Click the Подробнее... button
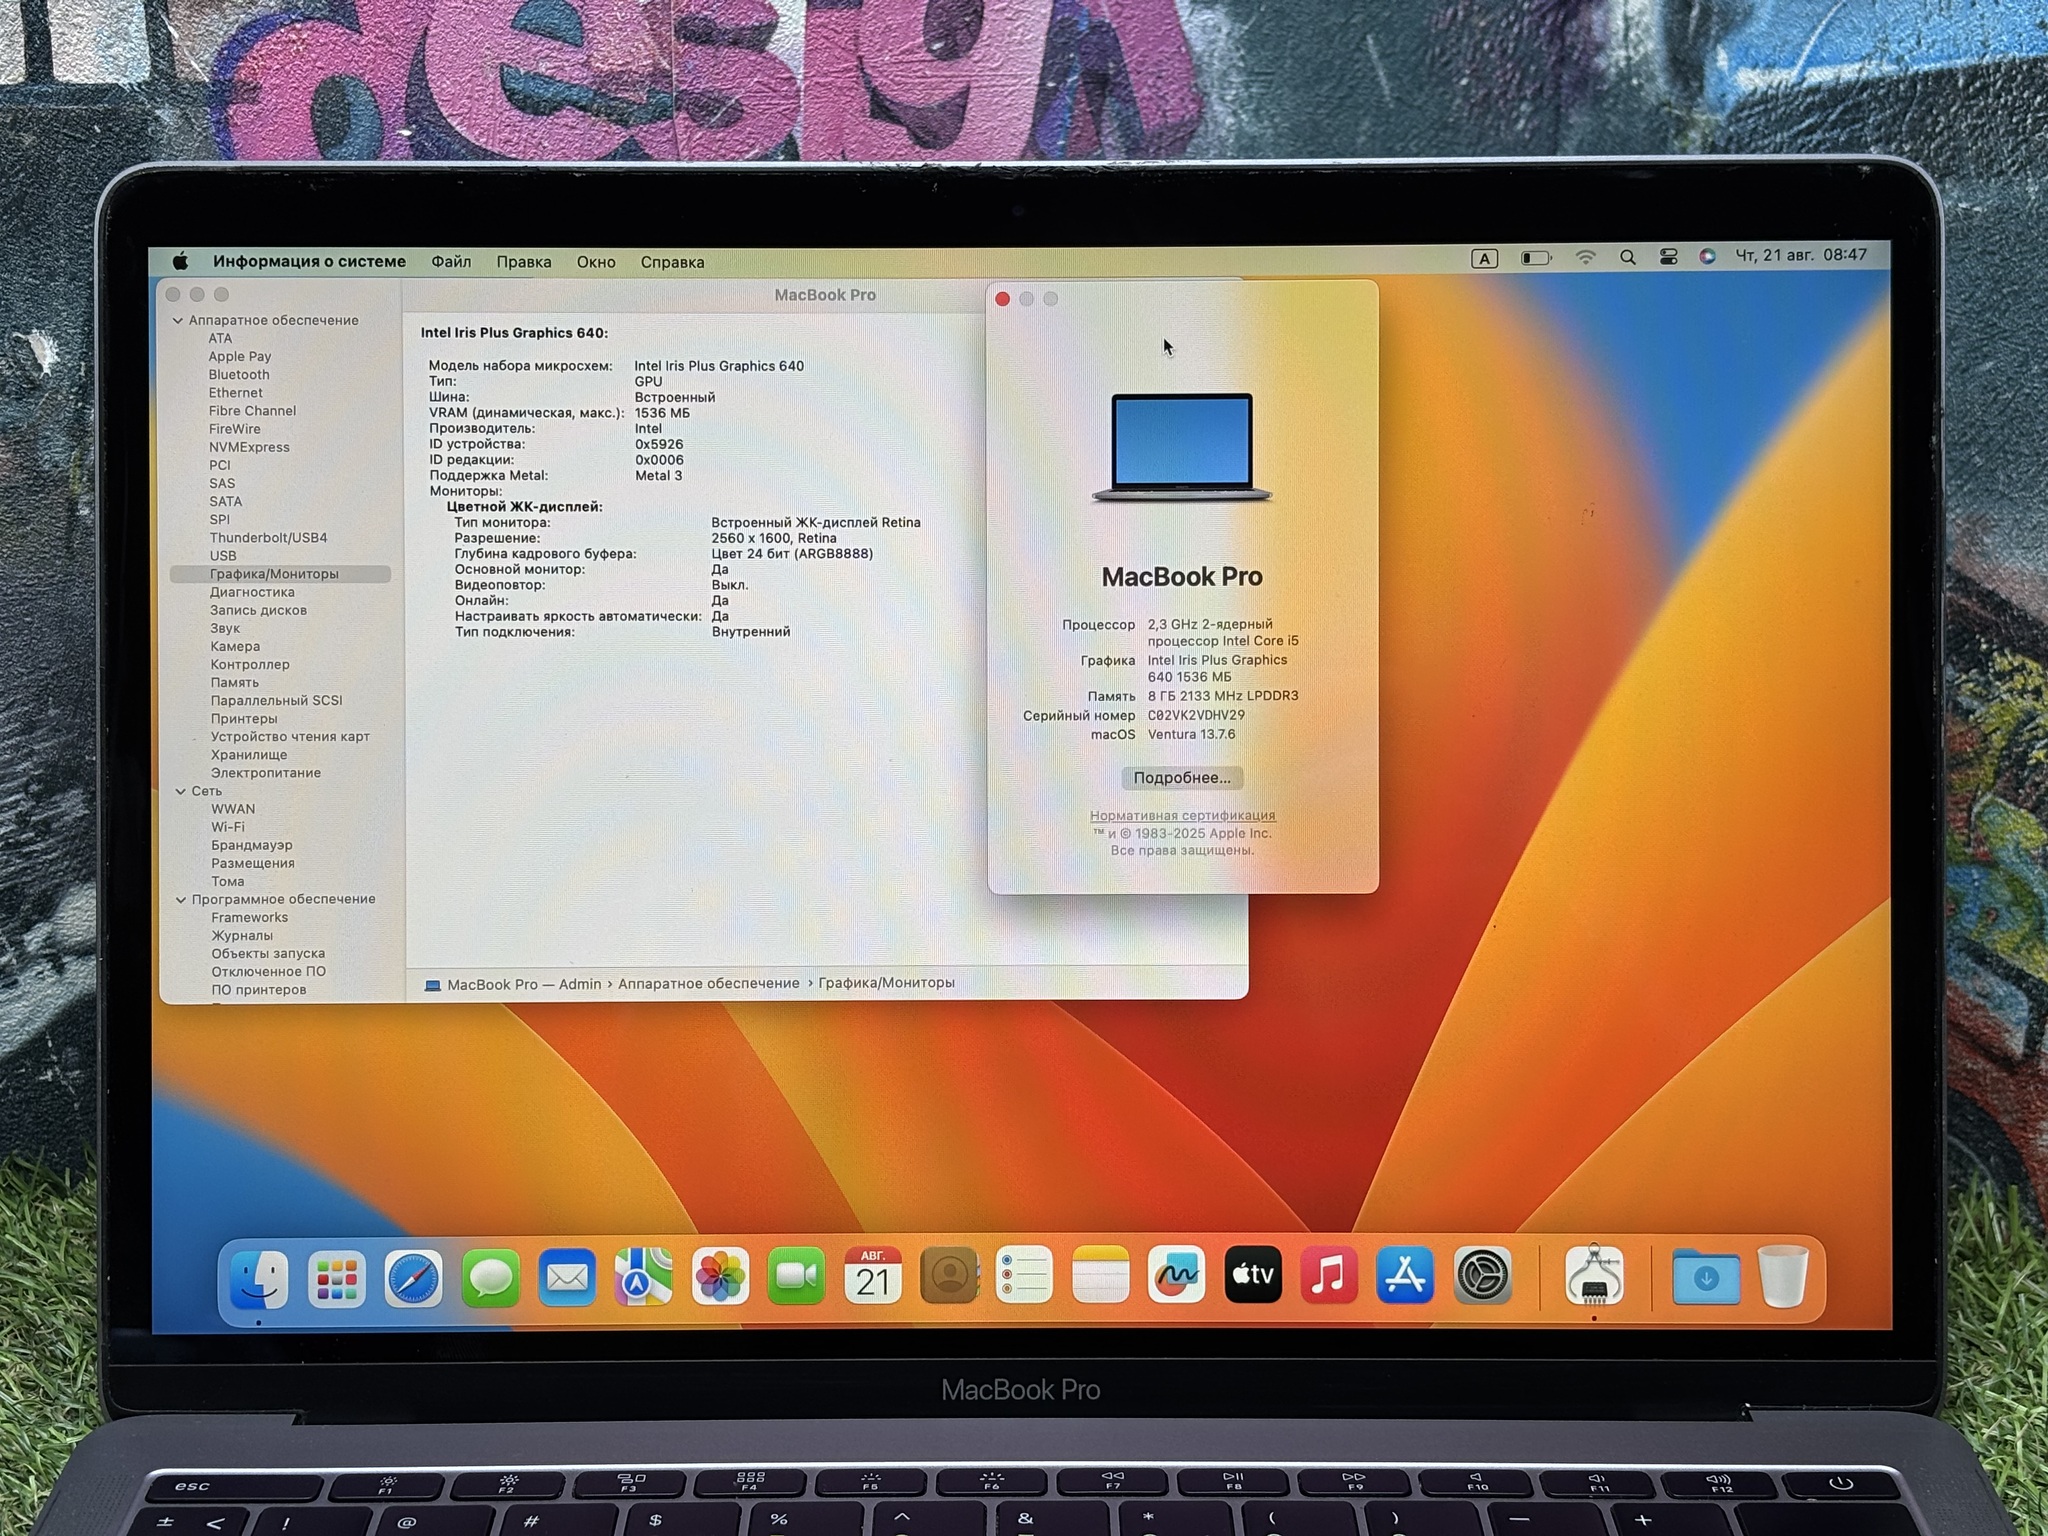The image size is (2048, 1536). (x=1181, y=778)
